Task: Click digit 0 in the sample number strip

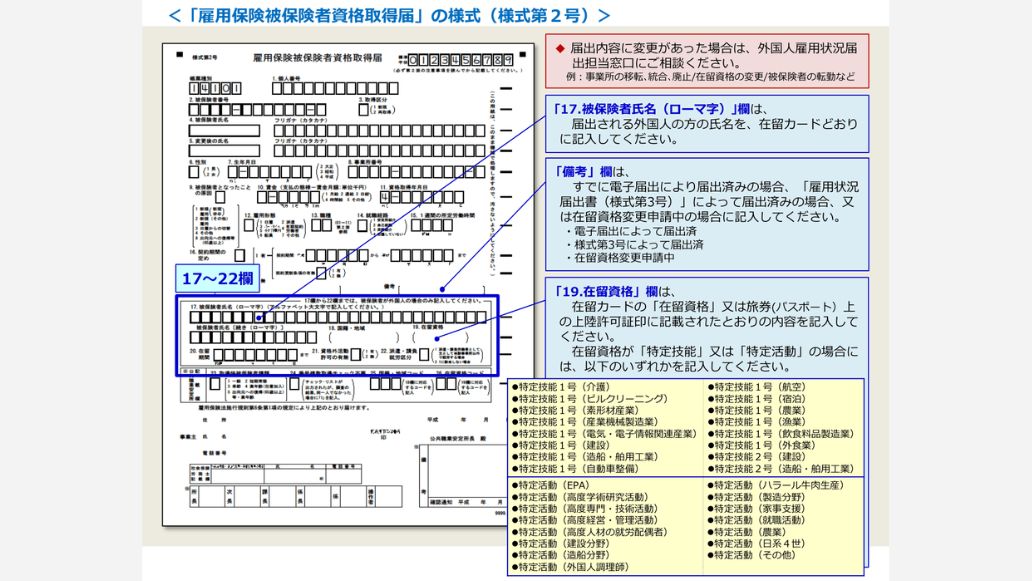Action: tap(413, 59)
